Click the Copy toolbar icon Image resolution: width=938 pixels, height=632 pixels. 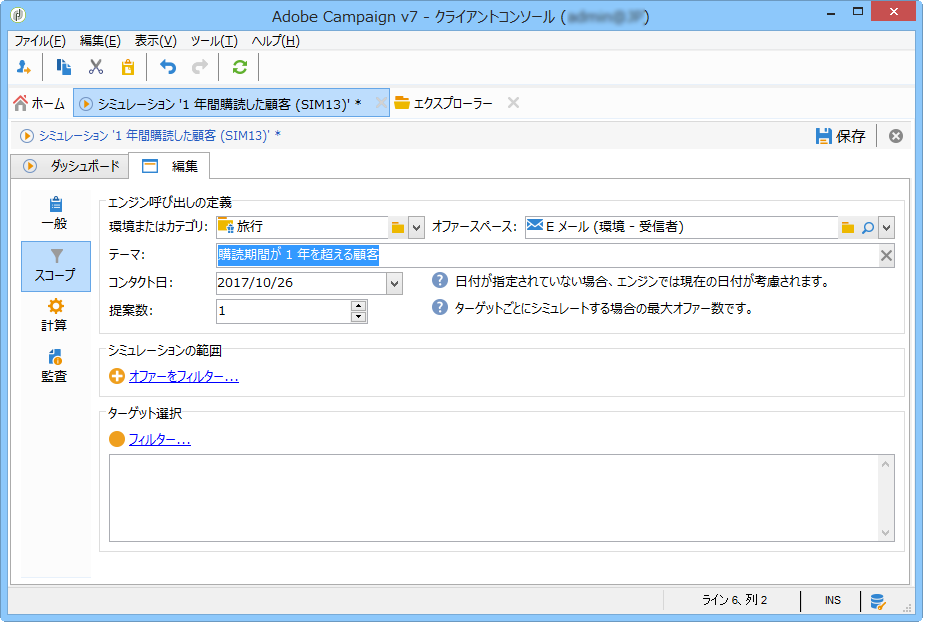[x=63, y=67]
